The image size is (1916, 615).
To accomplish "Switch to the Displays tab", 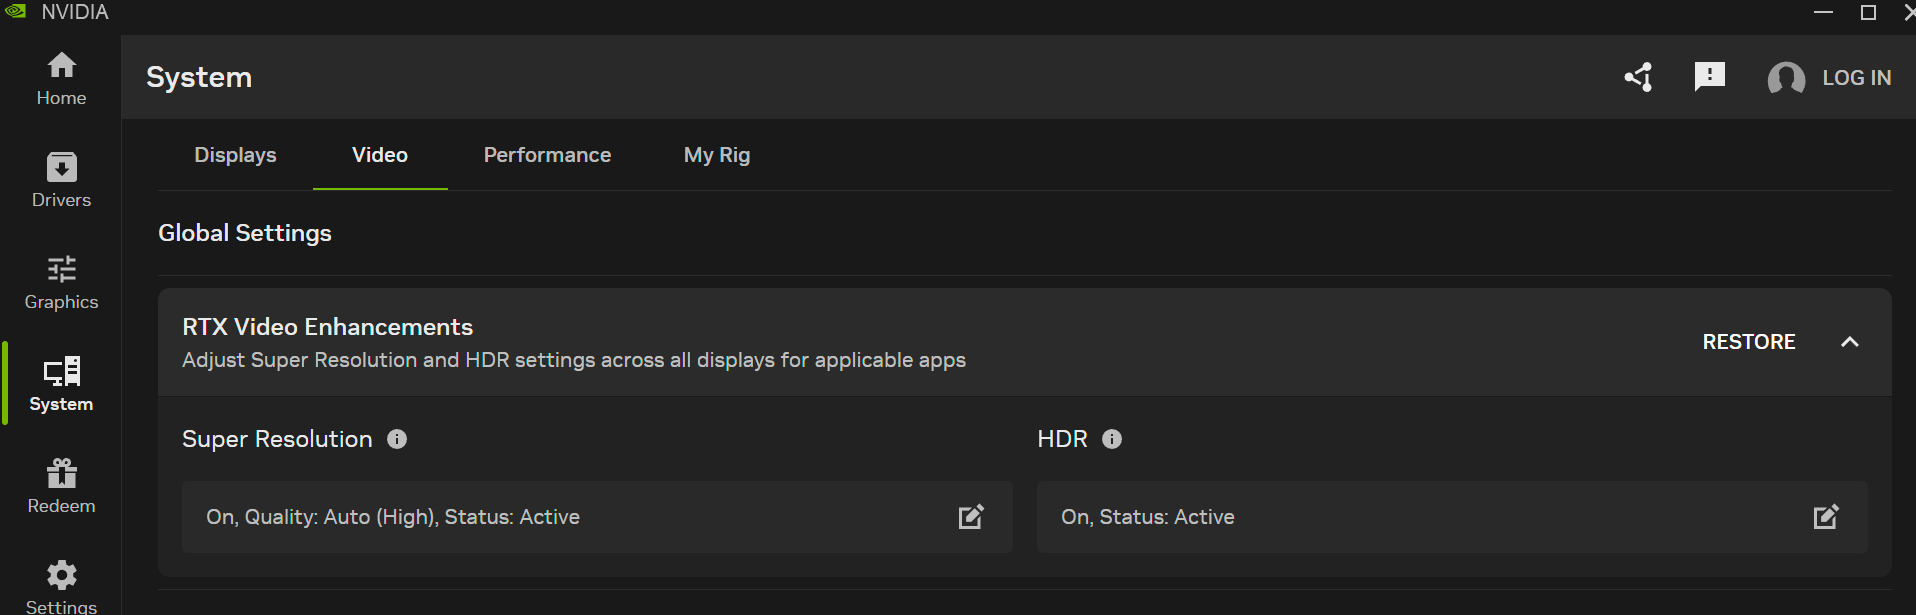I will tap(235, 155).
